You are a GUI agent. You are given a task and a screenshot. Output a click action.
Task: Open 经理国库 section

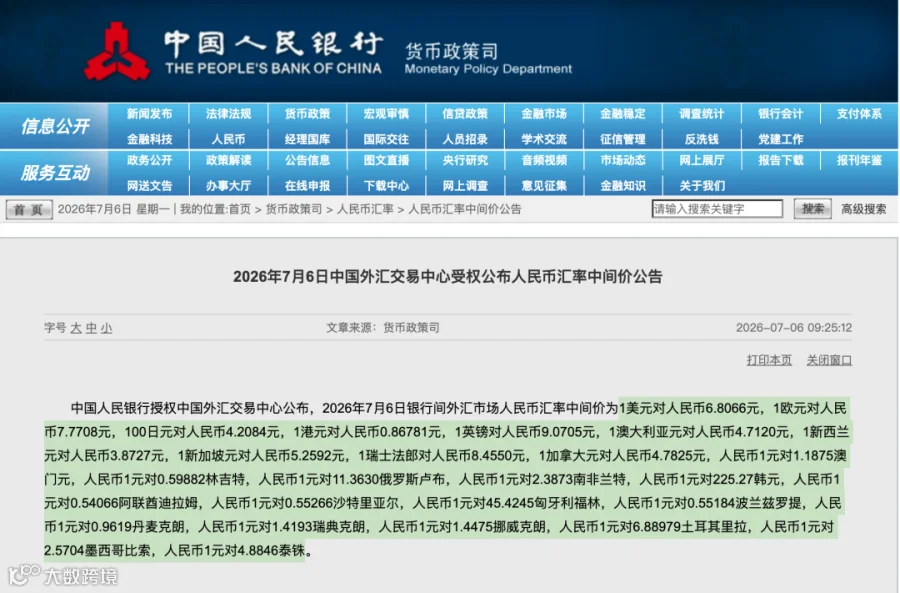[307, 139]
